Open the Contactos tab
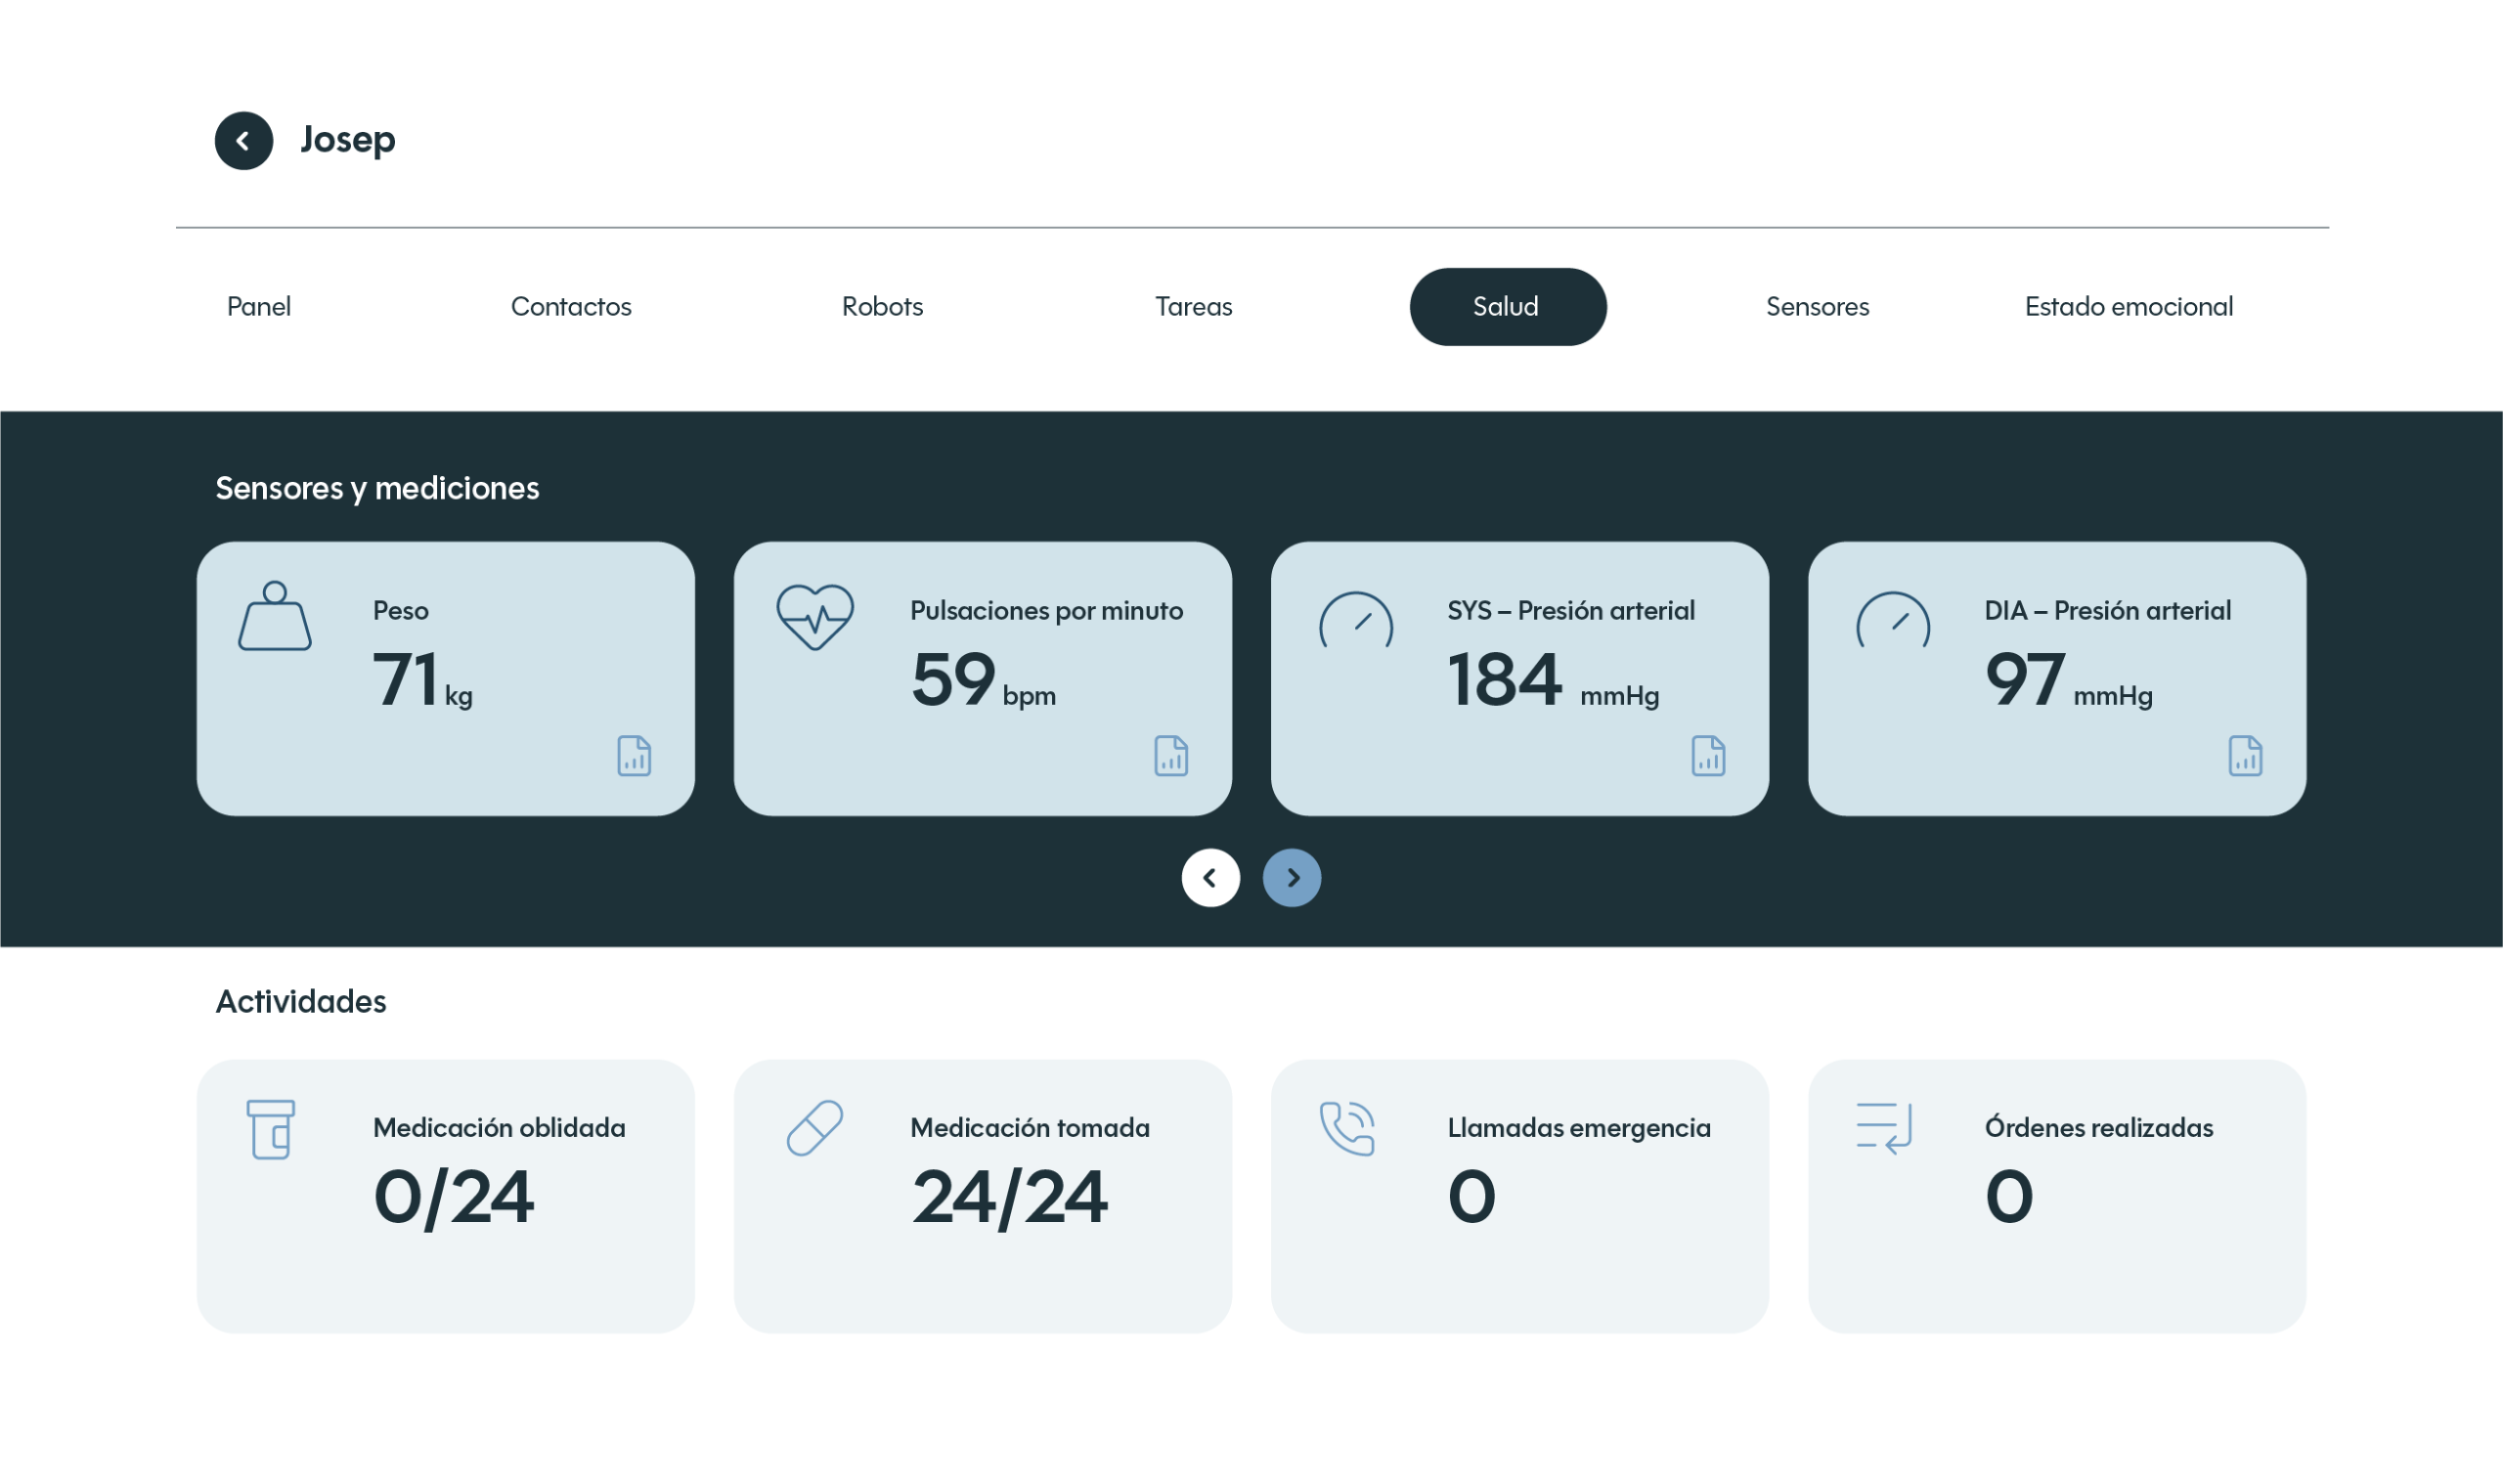Screen dimensions: 2503x1484 point(571,307)
